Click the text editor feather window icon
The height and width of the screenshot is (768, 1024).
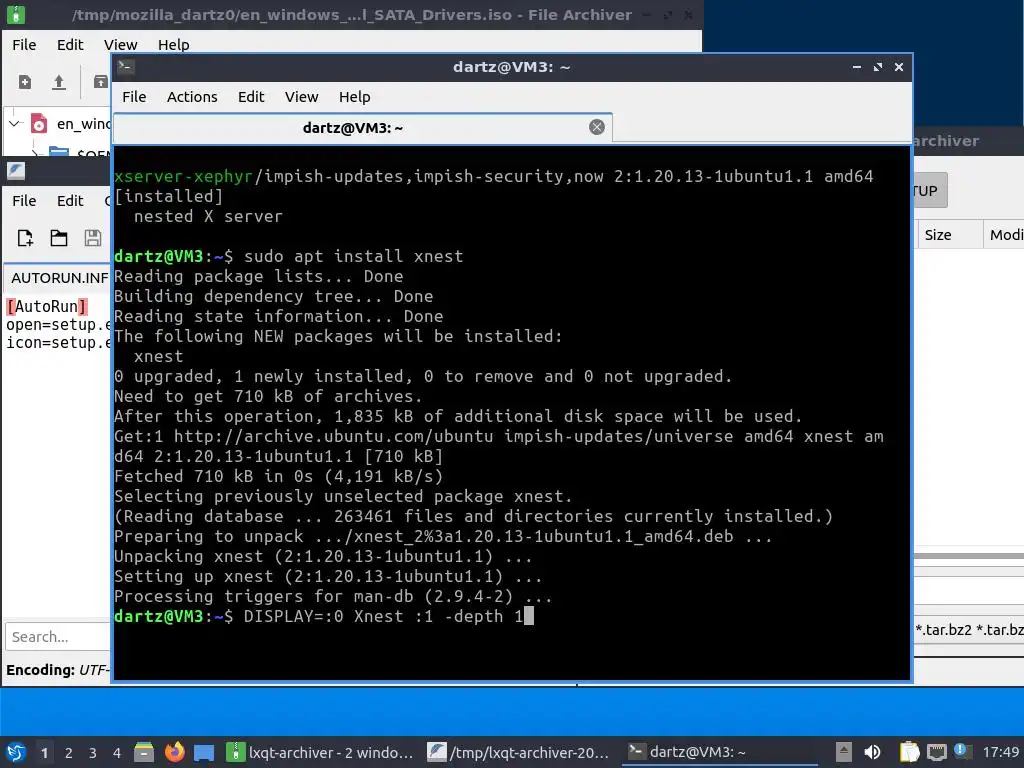[16, 171]
